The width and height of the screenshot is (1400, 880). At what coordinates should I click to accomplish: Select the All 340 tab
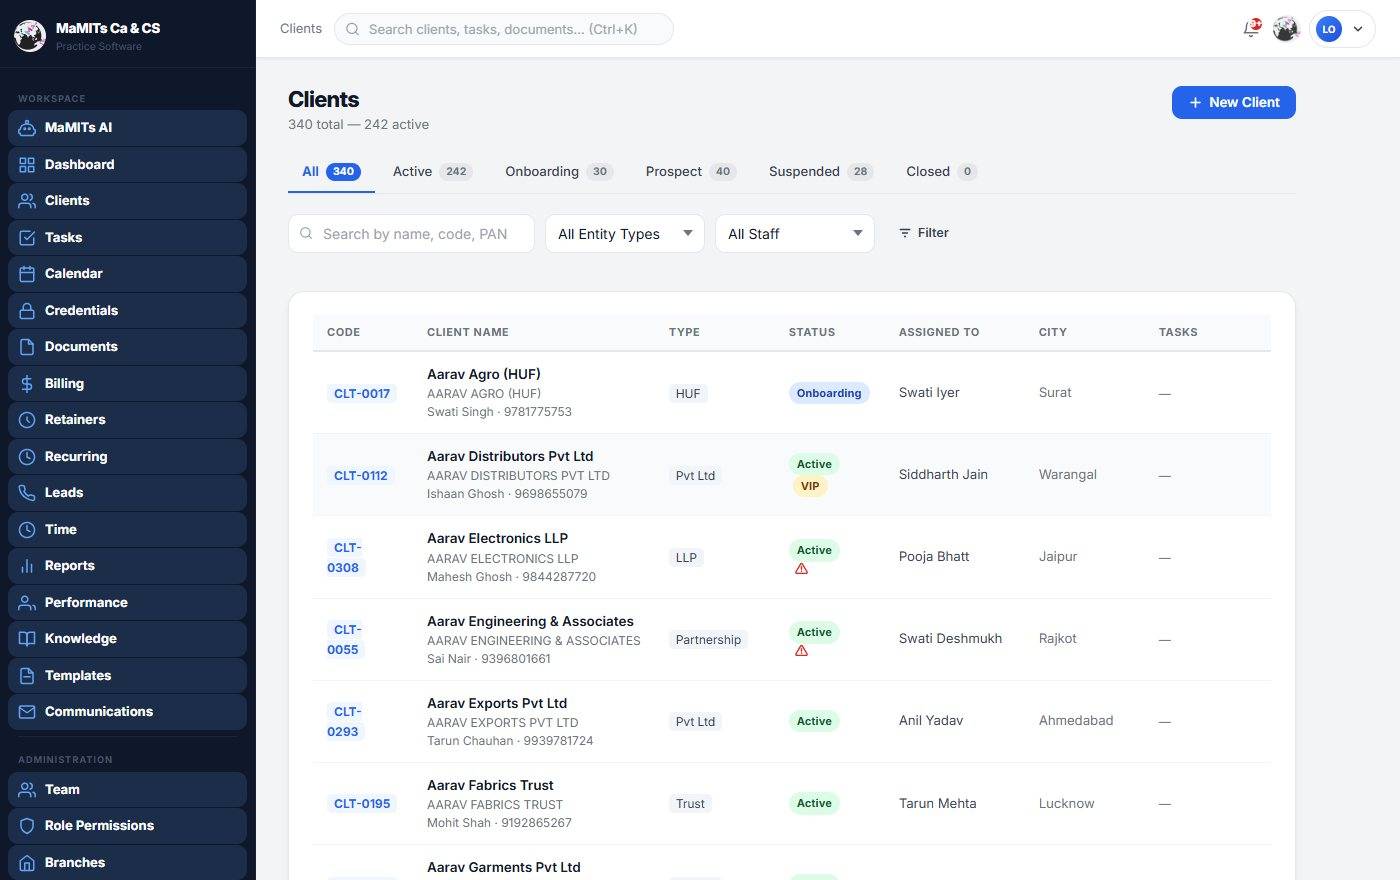click(x=331, y=172)
